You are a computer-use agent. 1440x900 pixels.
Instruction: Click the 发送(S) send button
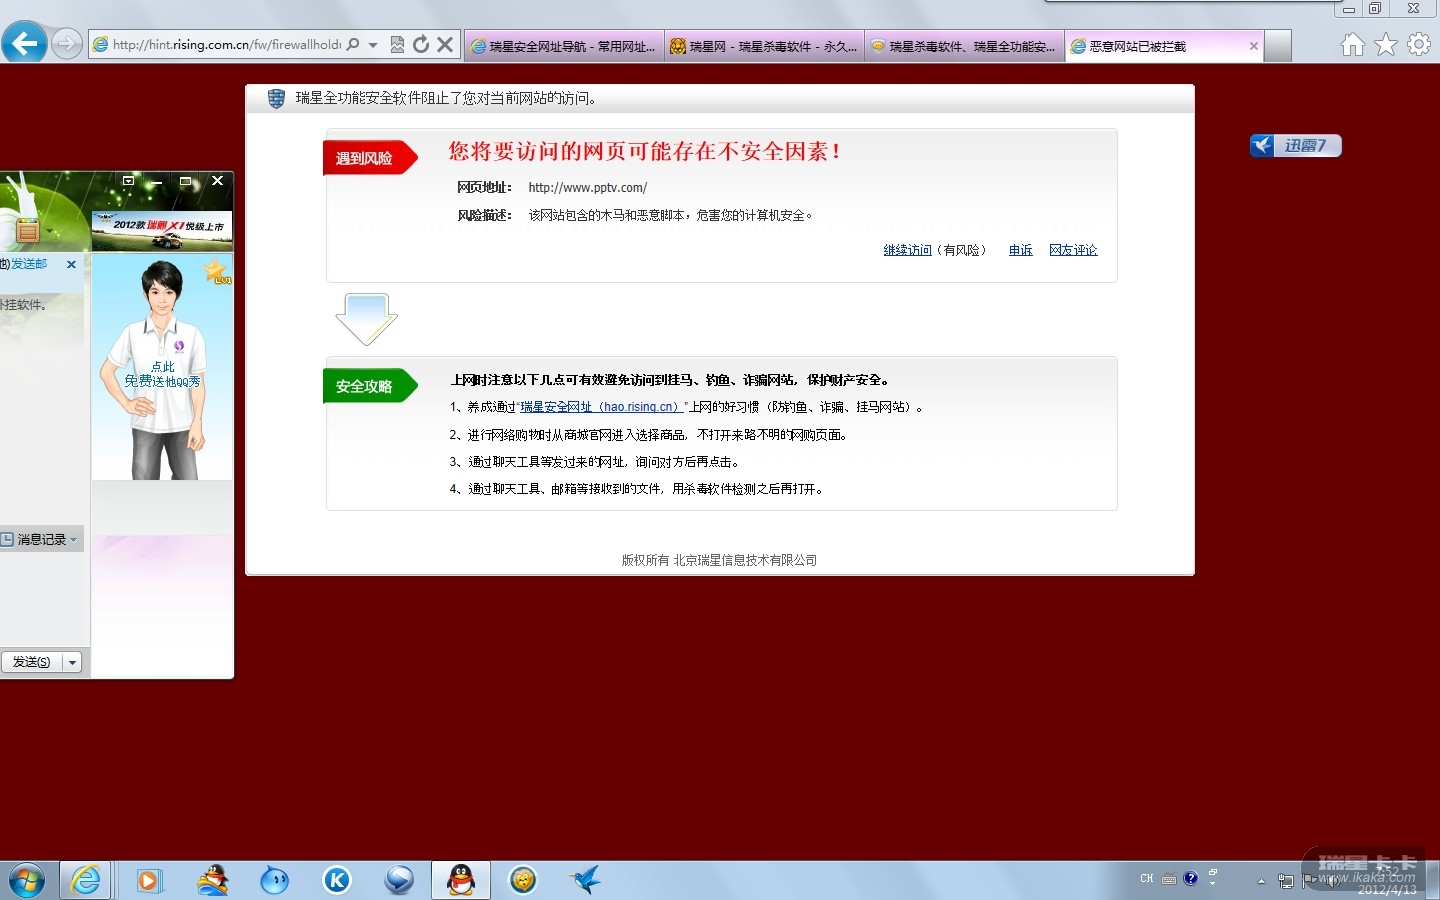(31, 662)
